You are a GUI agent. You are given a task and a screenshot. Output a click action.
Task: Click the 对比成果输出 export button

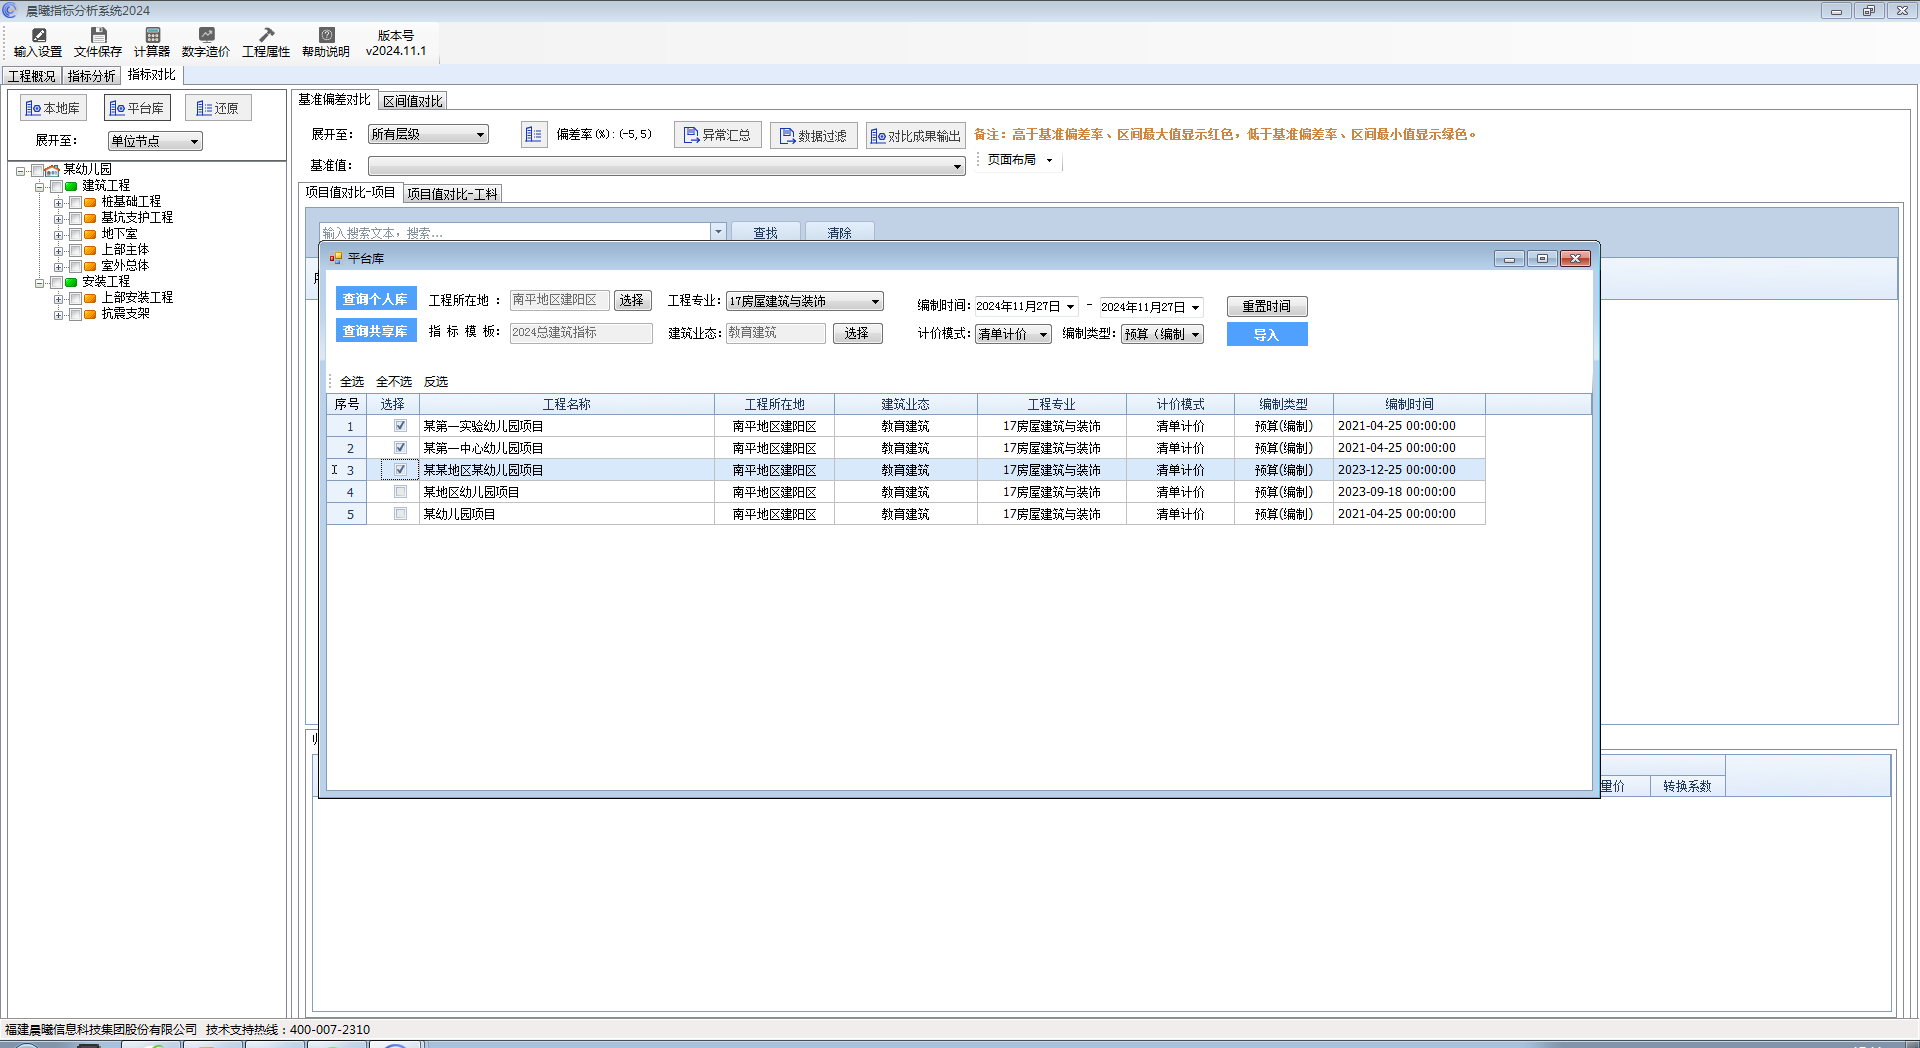tap(915, 136)
